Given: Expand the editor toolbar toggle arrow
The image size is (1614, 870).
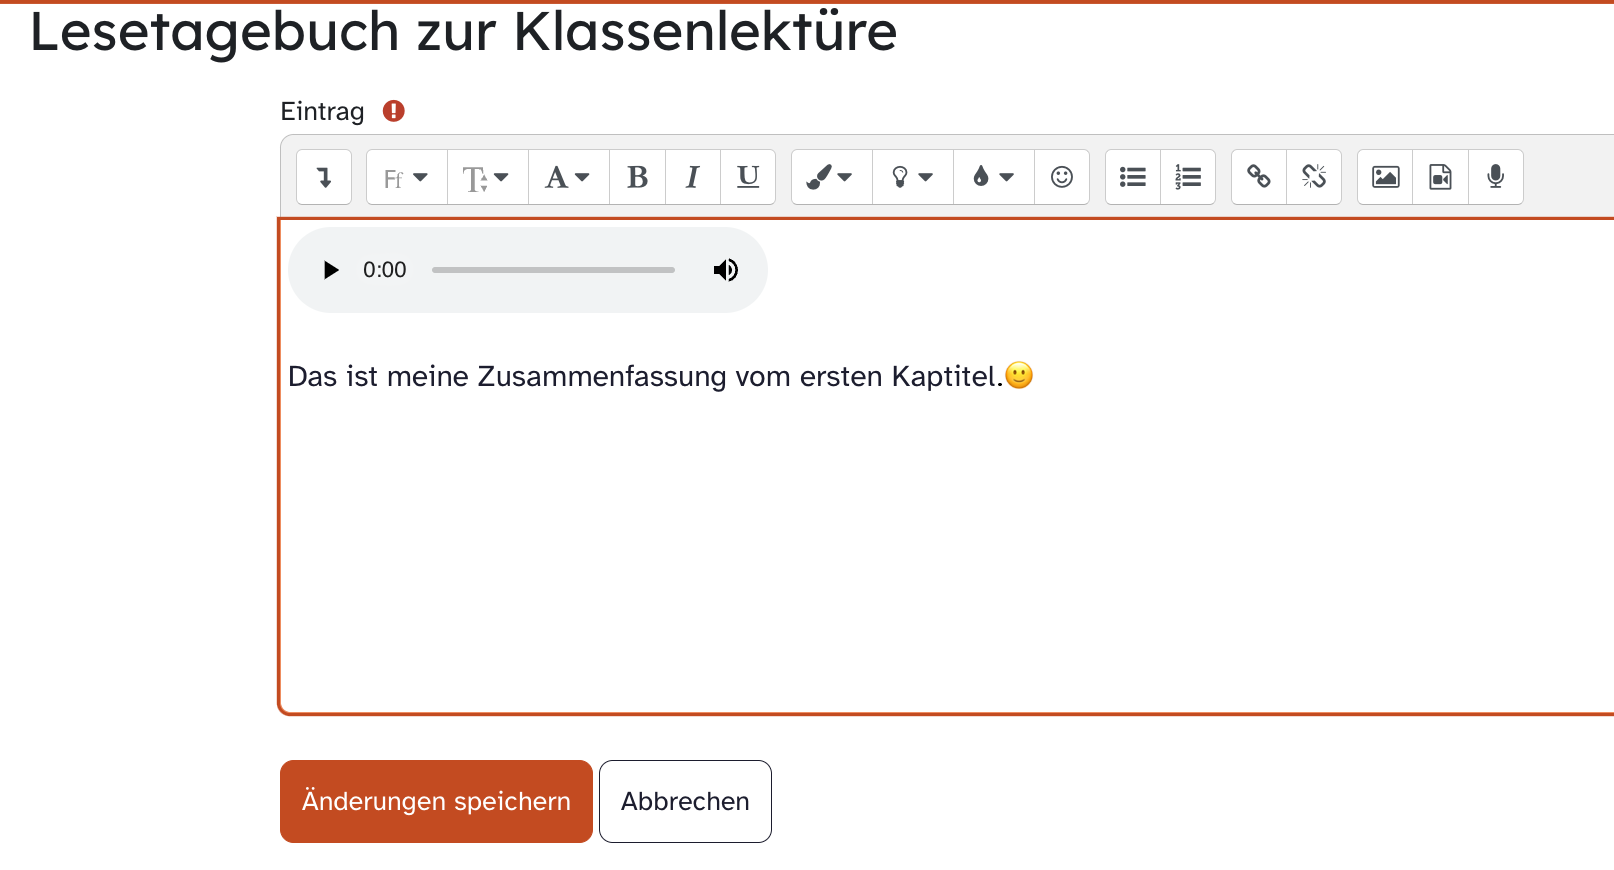Looking at the screenshot, I should 324,177.
